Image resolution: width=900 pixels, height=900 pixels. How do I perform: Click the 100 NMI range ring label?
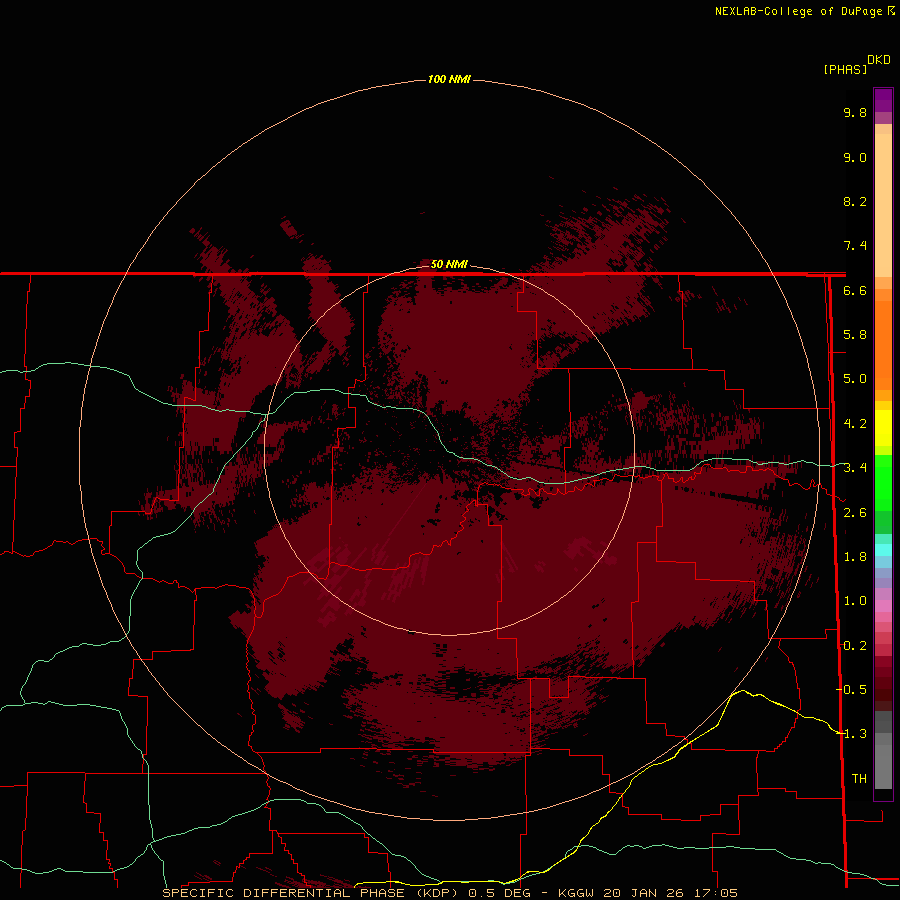[x=449, y=79]
